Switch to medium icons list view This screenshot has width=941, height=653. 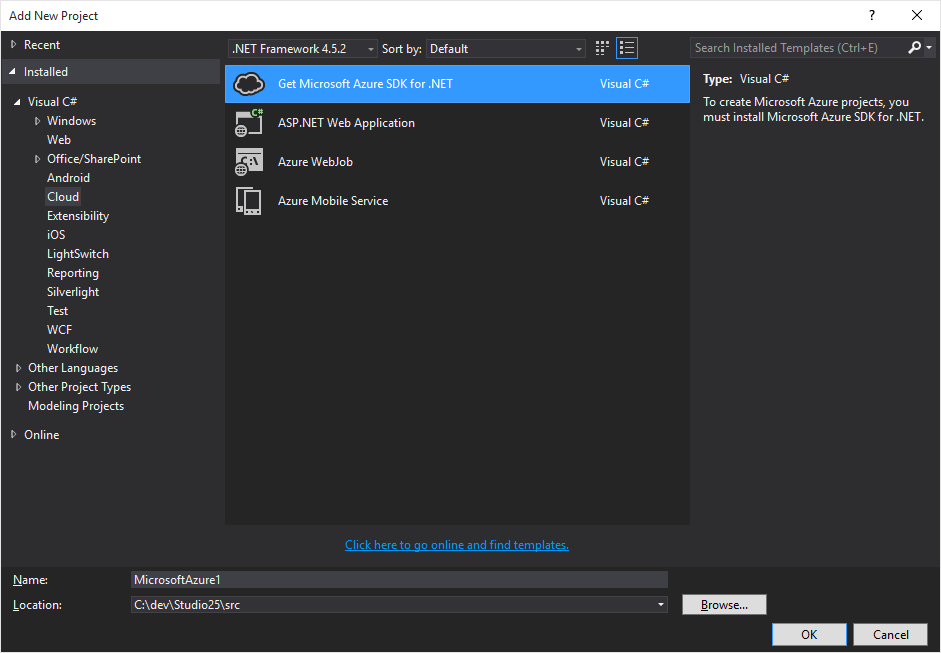(627, 49)
